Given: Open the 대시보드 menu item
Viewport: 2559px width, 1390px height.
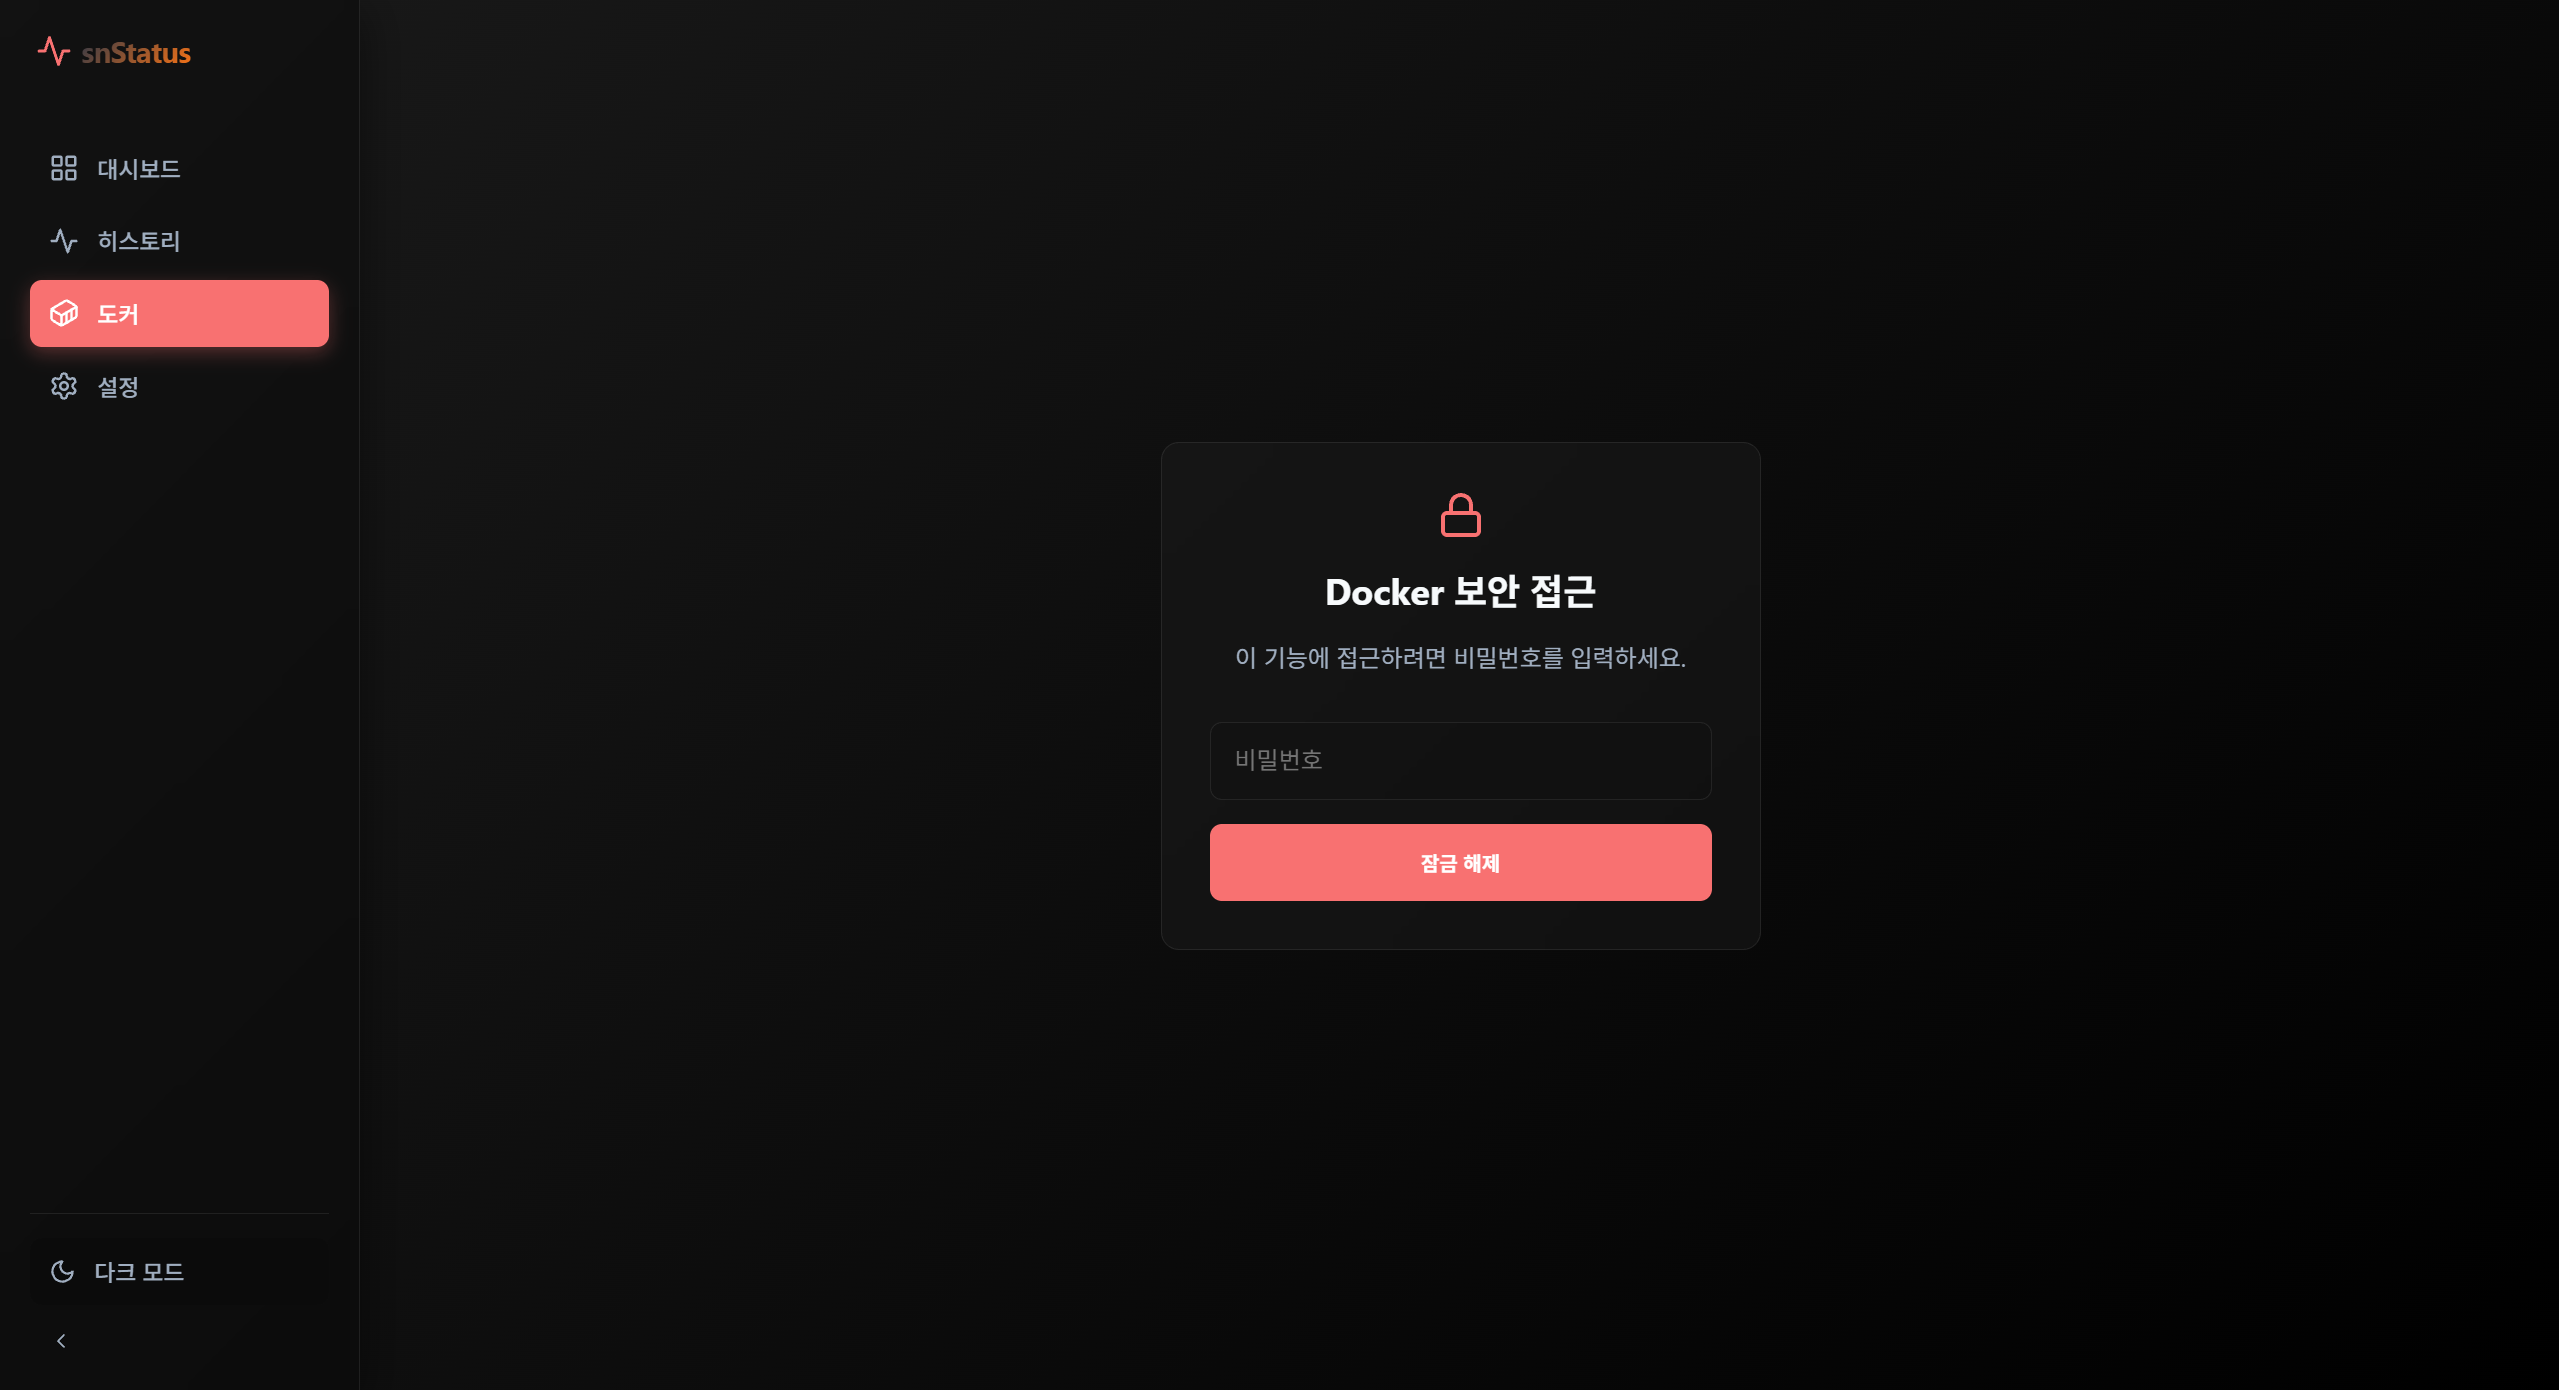Looking at the screenshot, I should coord(179,168).
